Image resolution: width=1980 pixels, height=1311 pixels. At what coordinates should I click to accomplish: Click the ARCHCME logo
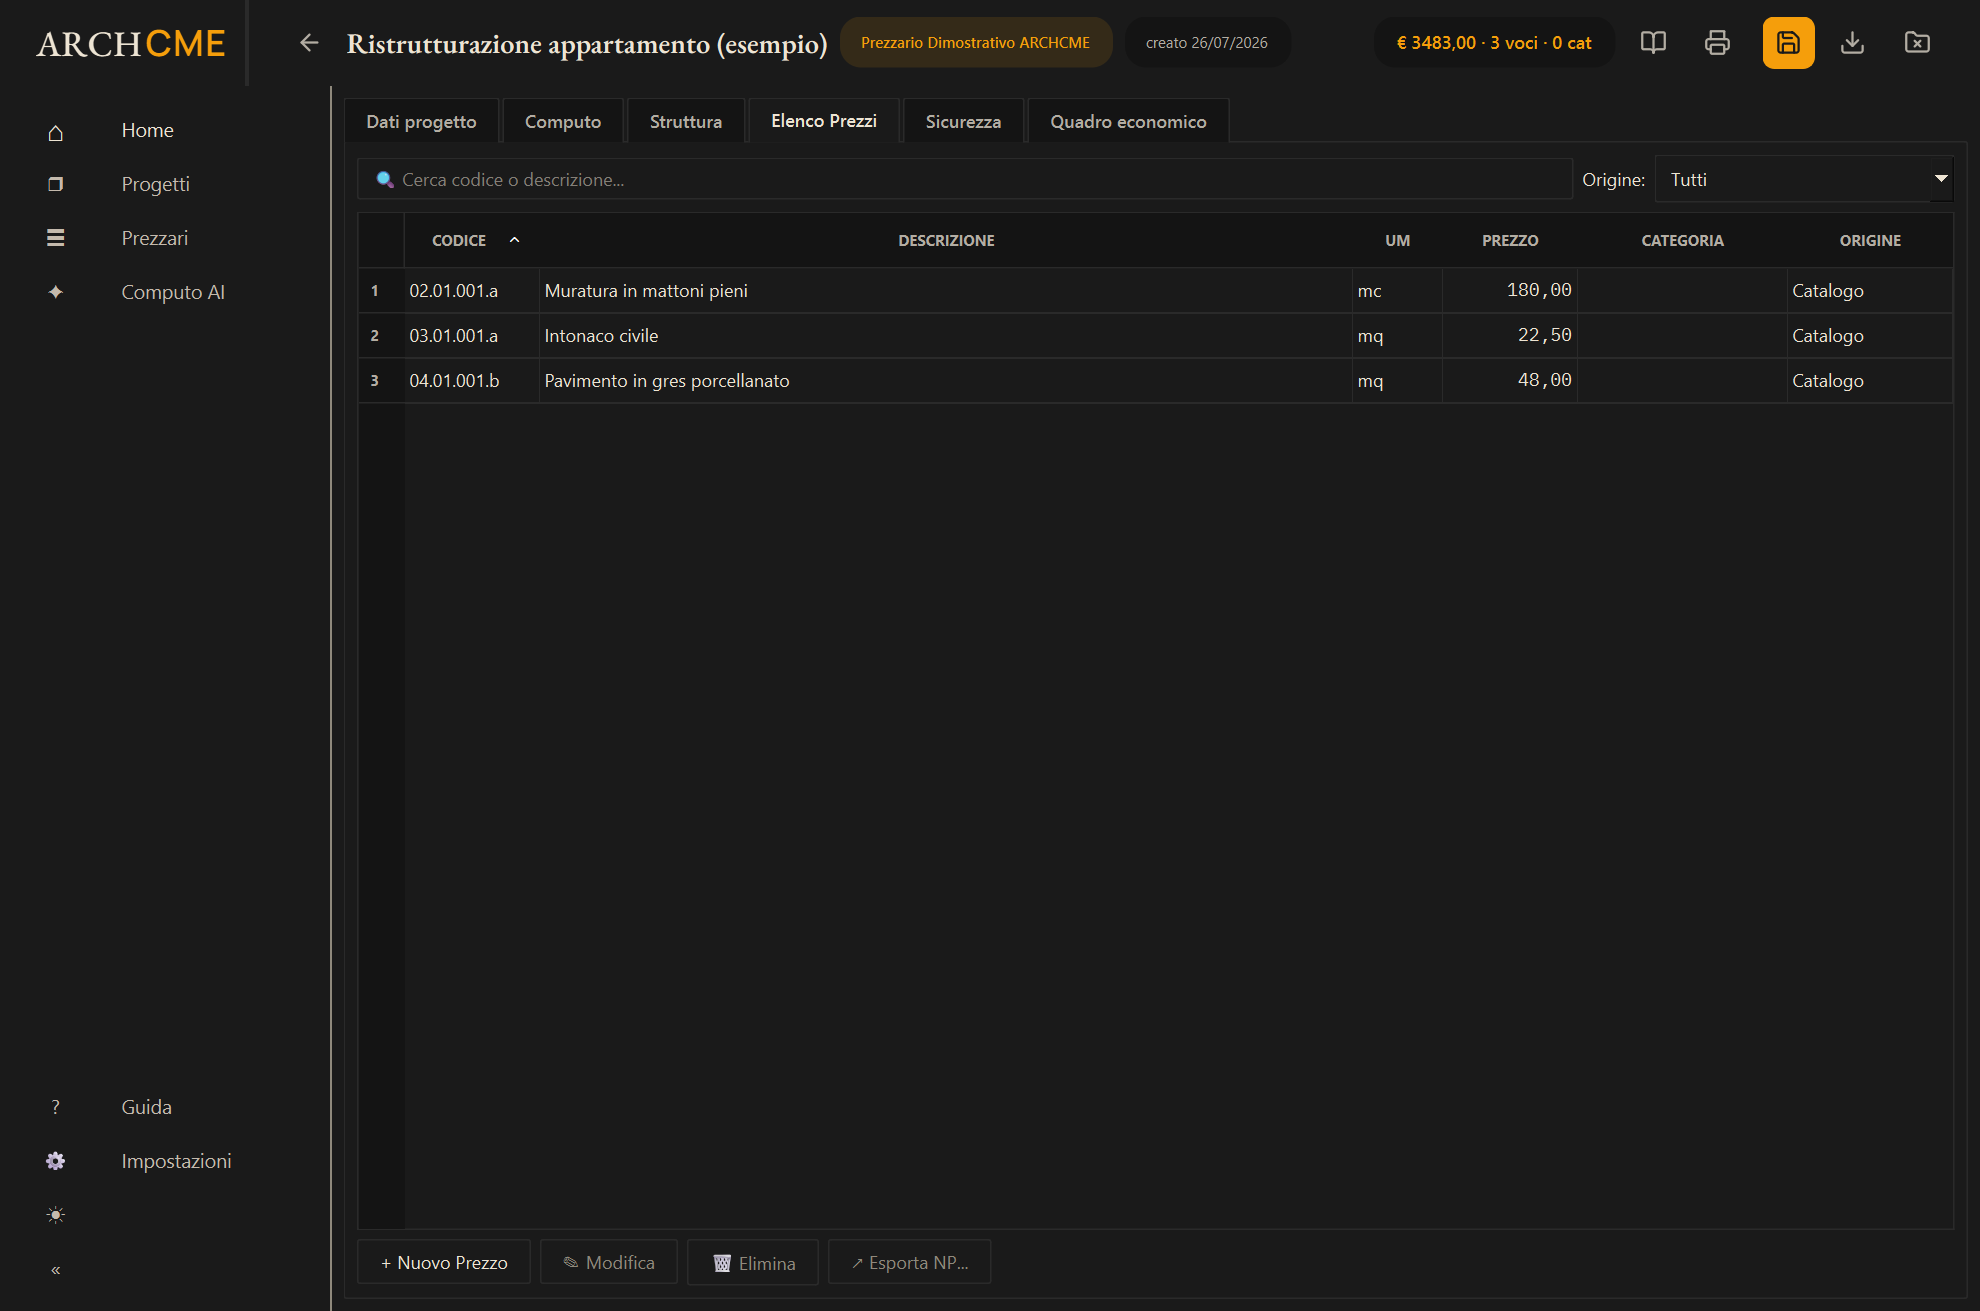131,44
